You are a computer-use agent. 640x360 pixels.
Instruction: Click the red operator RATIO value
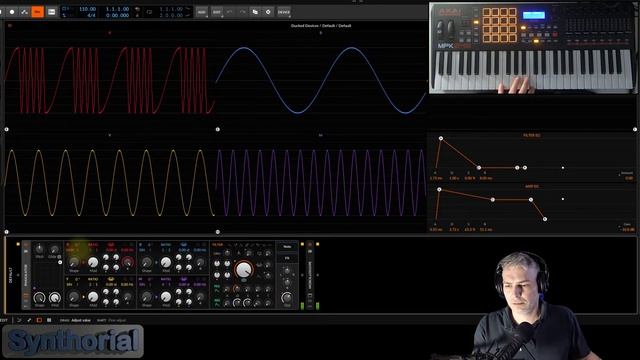[x=93, y=250]
